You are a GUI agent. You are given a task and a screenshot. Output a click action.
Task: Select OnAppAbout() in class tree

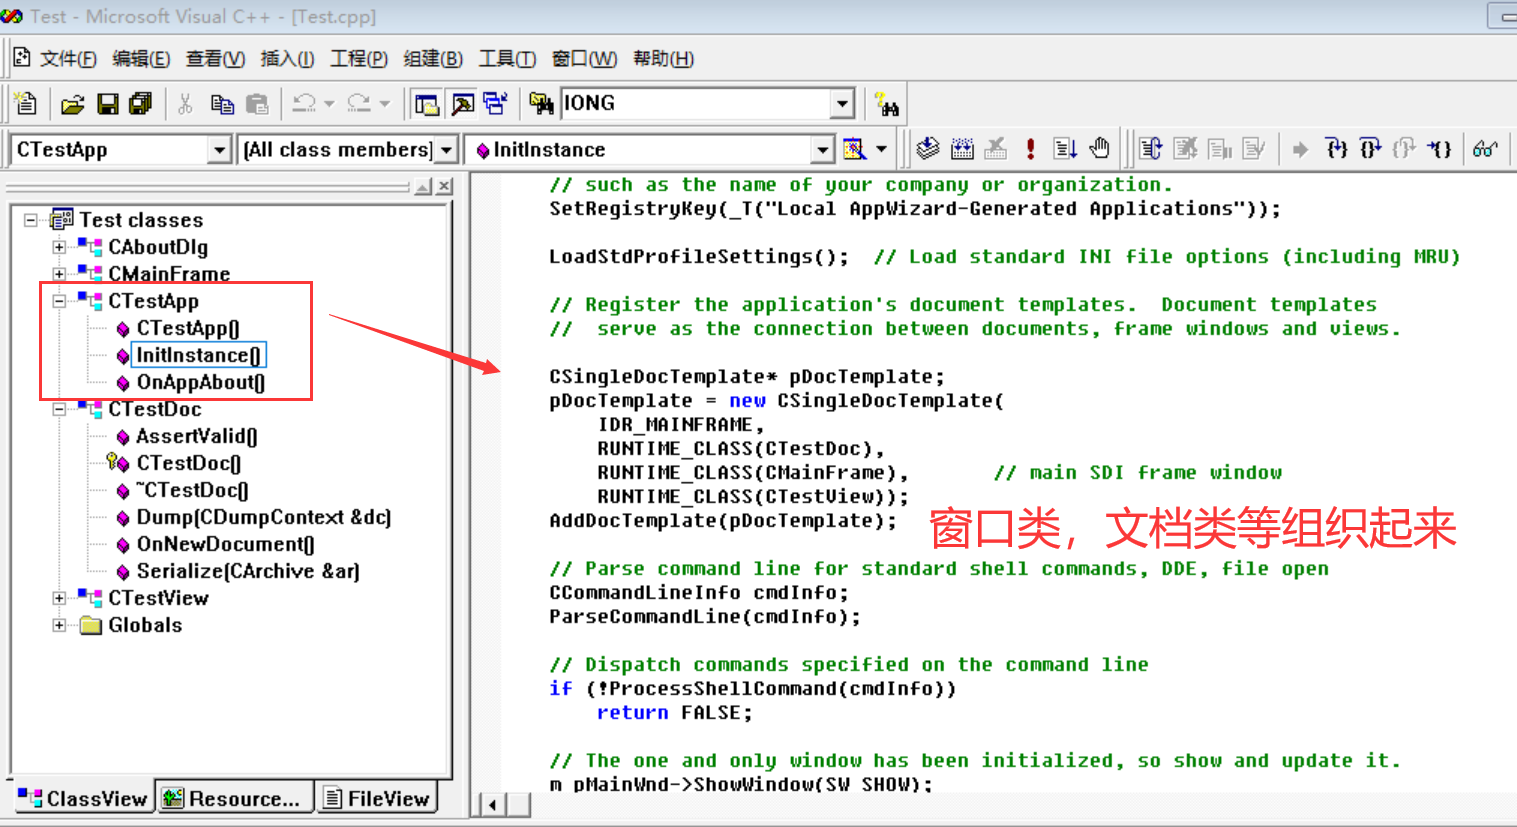(x=200, y=382)
